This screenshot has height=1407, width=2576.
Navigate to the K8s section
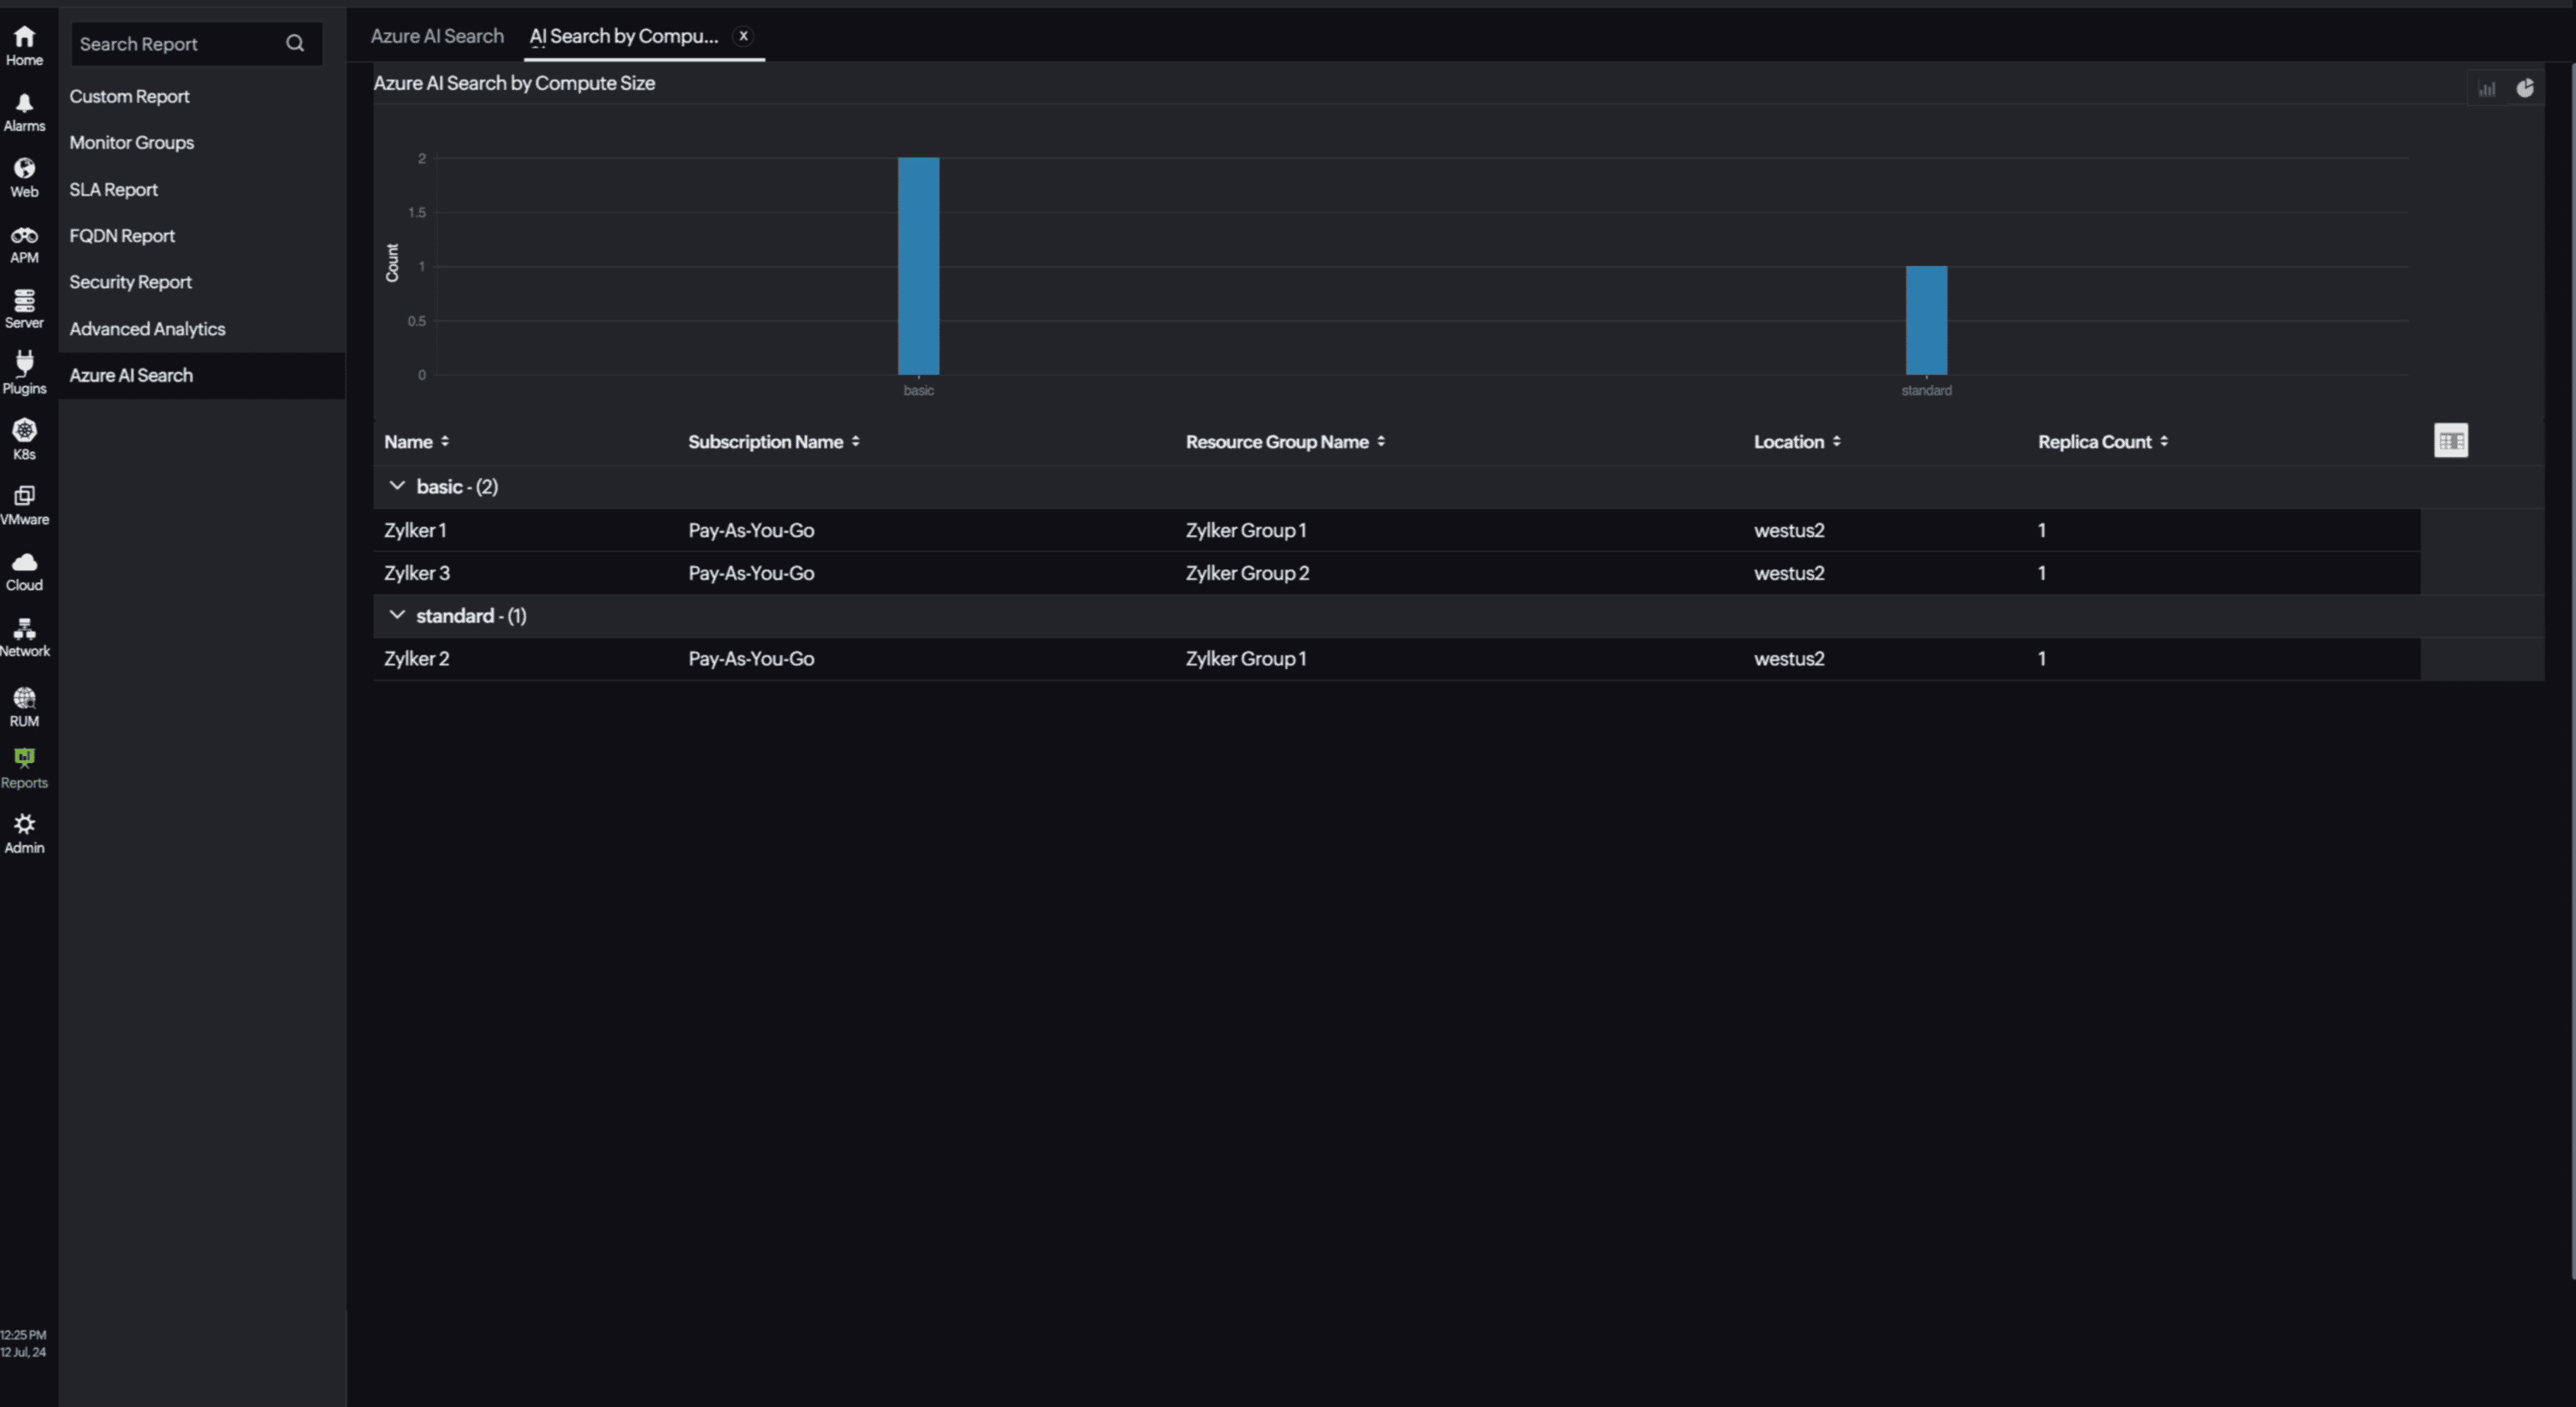pos(24,437)
